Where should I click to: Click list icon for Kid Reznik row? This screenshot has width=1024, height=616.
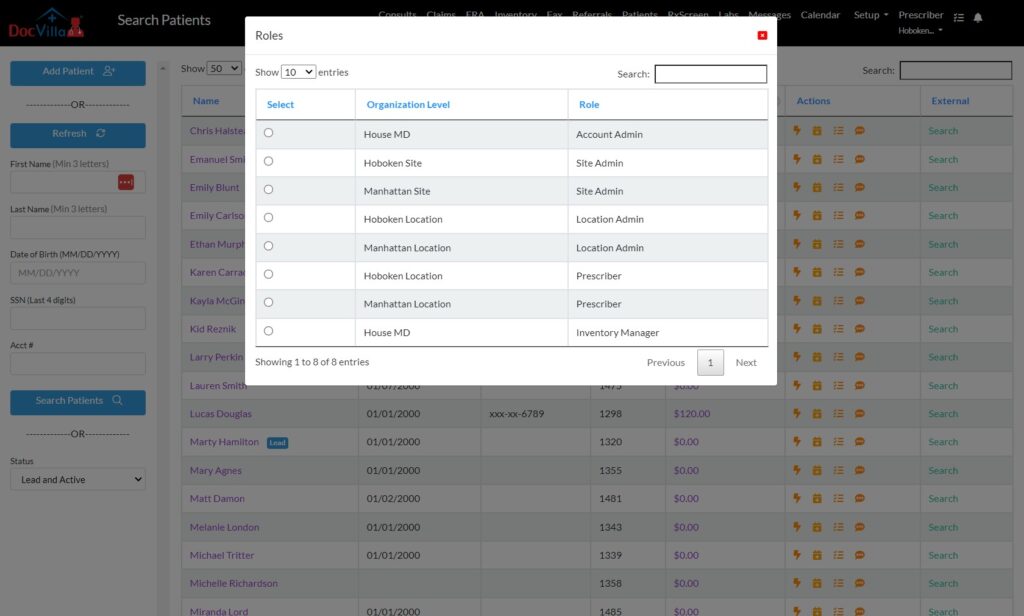(839, 329)
